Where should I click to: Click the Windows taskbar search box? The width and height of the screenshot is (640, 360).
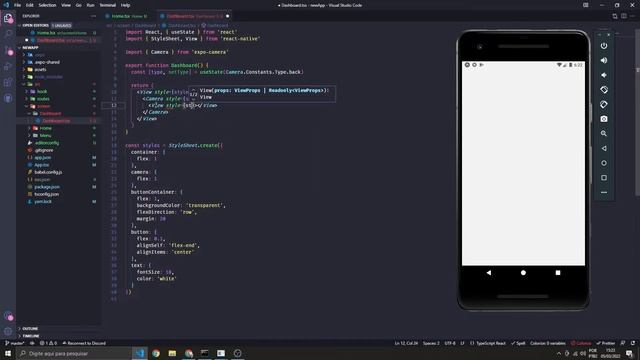pos(75,353)
